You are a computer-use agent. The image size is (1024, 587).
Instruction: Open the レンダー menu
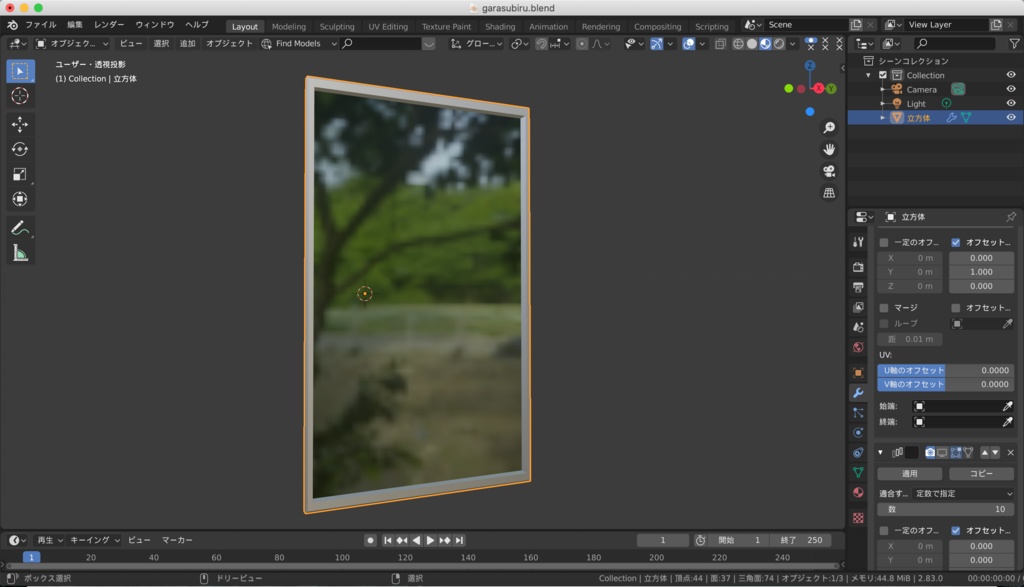pyautogui.click(x=108, y=25)
